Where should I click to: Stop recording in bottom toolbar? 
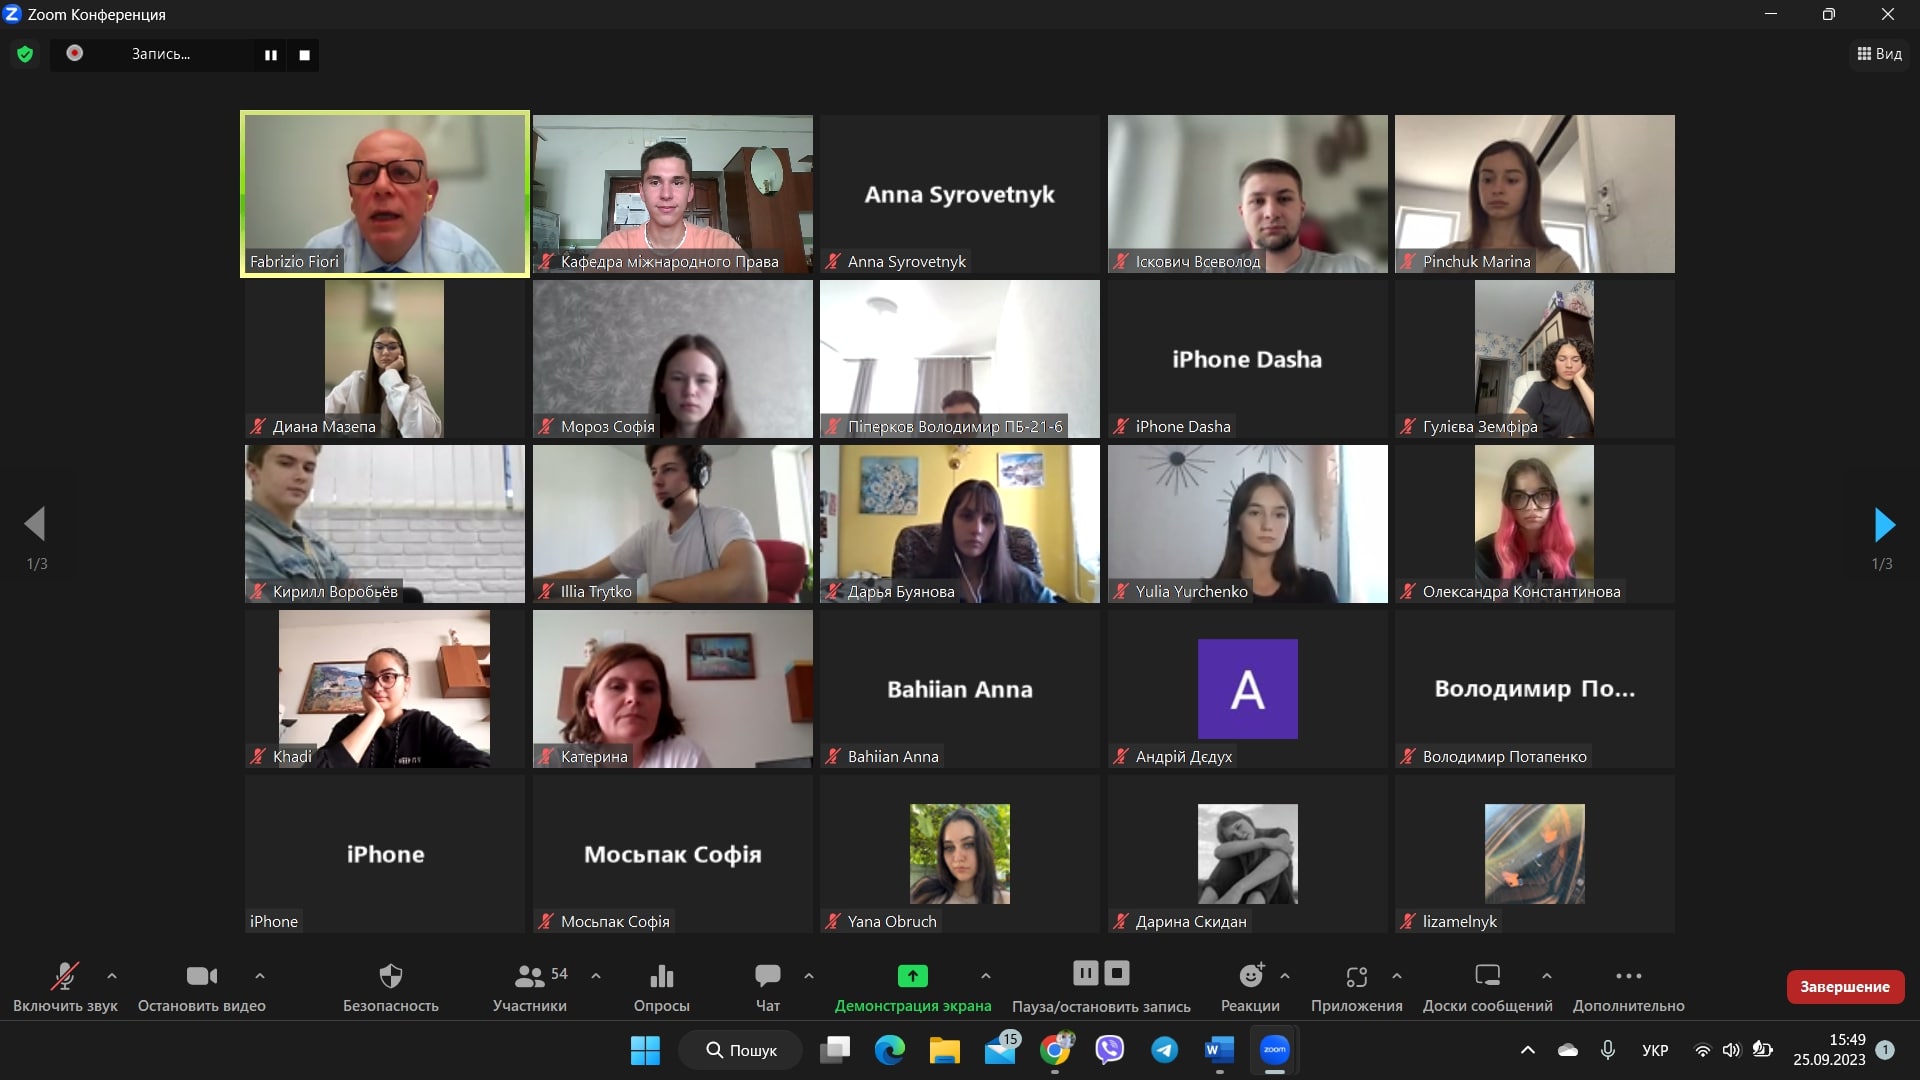pyautogui.click(x=1118, y=973)
